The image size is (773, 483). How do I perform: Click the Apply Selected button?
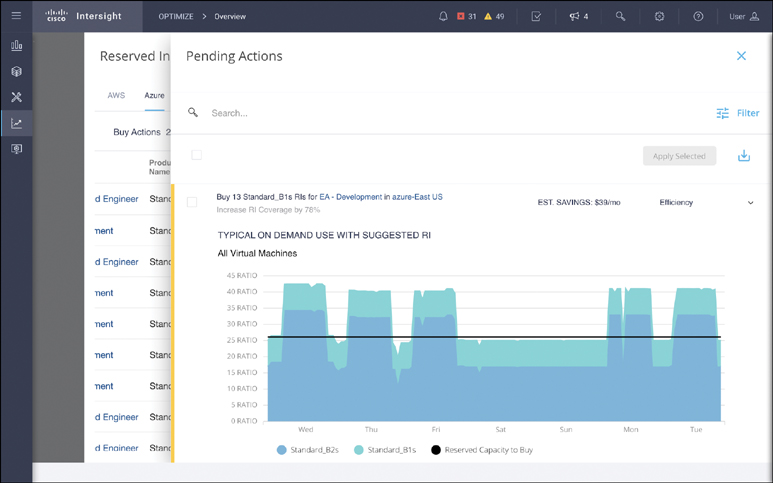[679, 155]
